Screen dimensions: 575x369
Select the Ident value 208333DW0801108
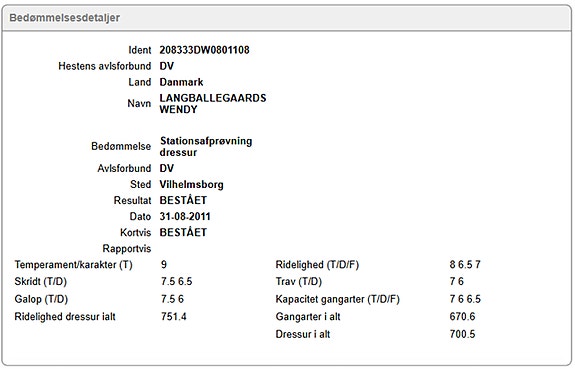[x=204, y=50]
